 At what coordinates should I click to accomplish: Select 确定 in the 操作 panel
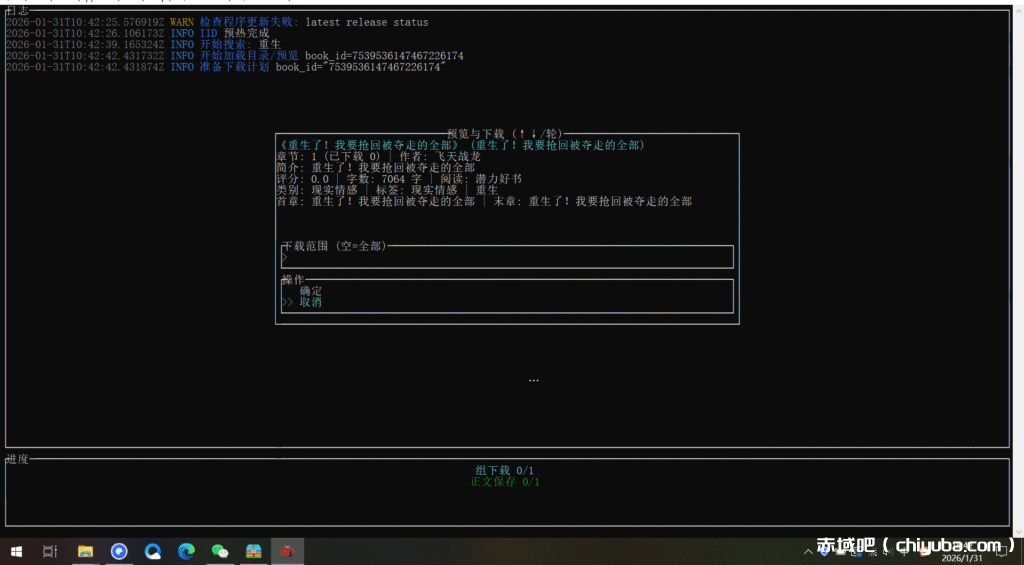pos(311,291)
